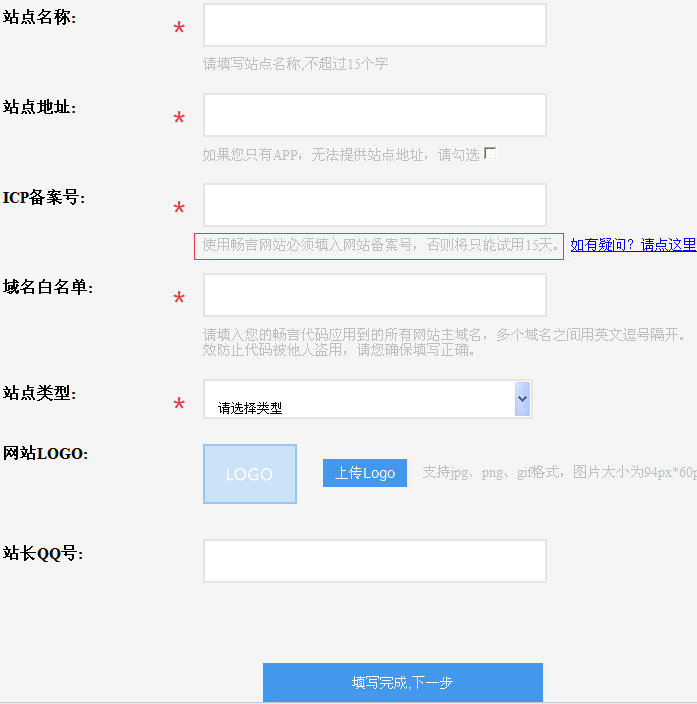Open the 请选择类型 site type dropdown

tap(360, 399)
